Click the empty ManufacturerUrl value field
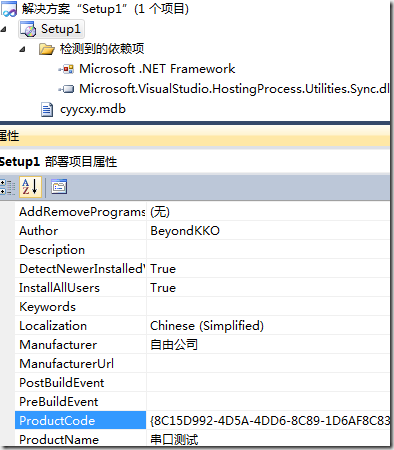 268,364
